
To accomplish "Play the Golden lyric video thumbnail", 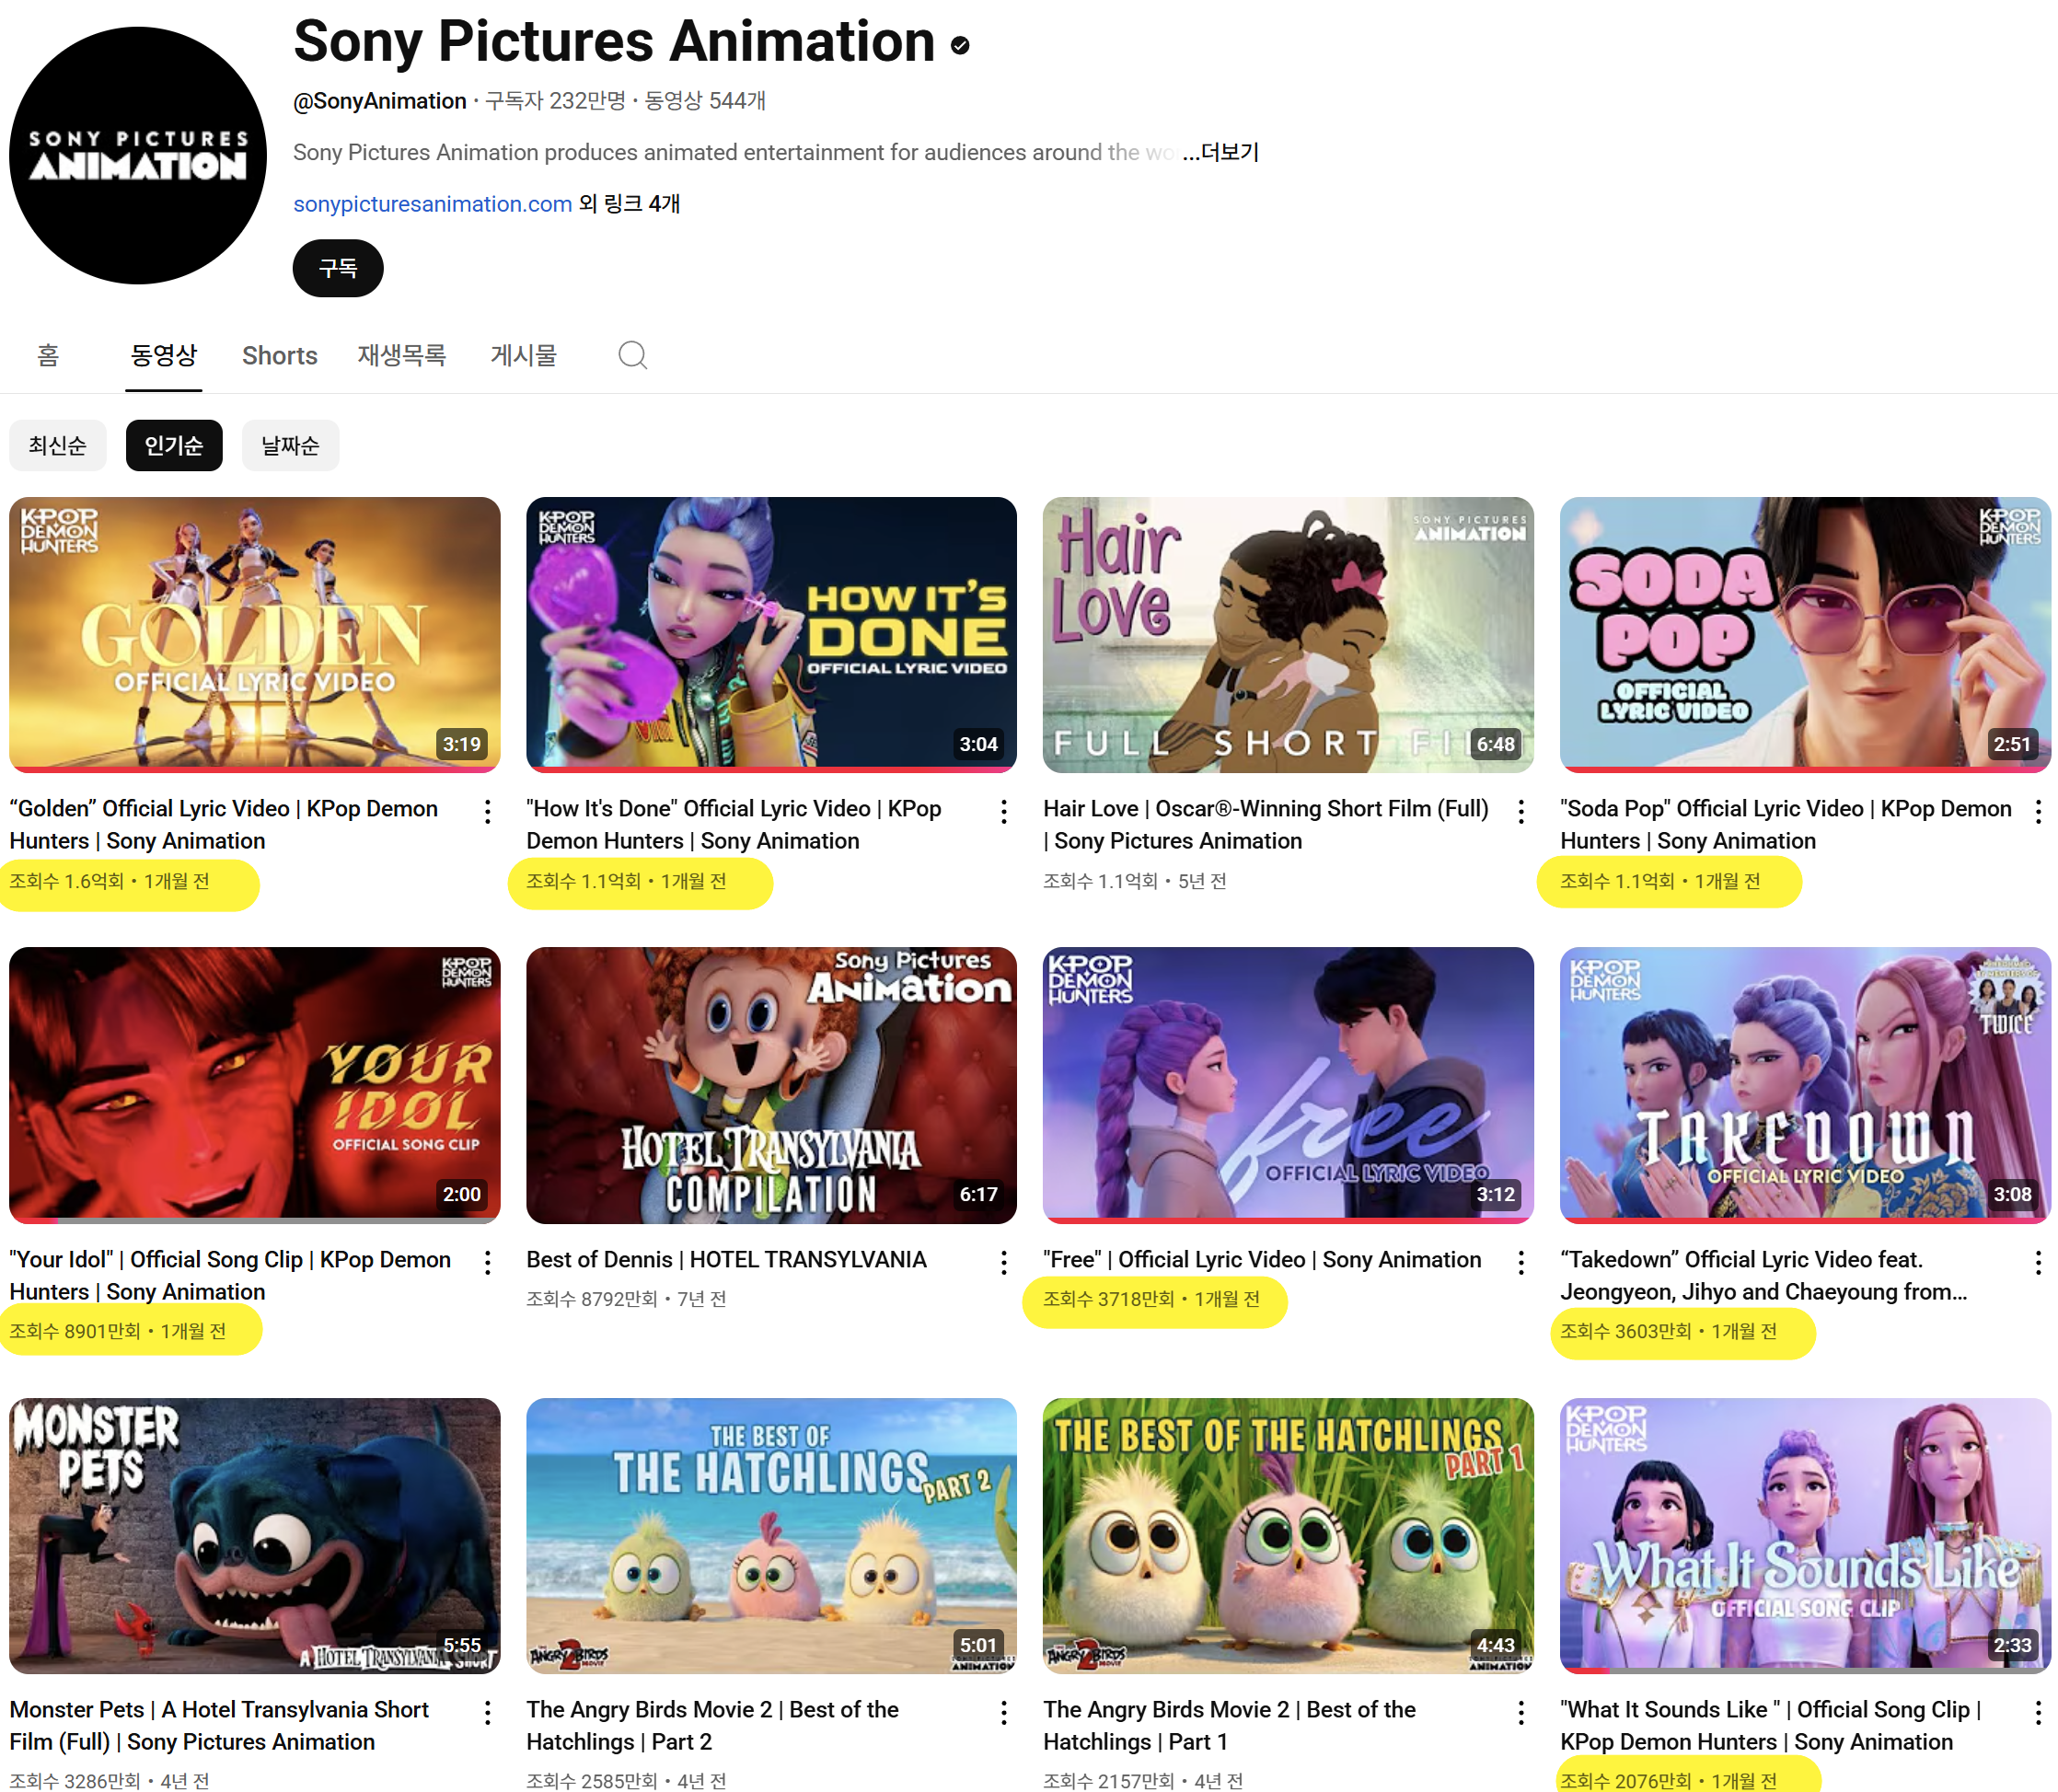I will coord(255,635).
